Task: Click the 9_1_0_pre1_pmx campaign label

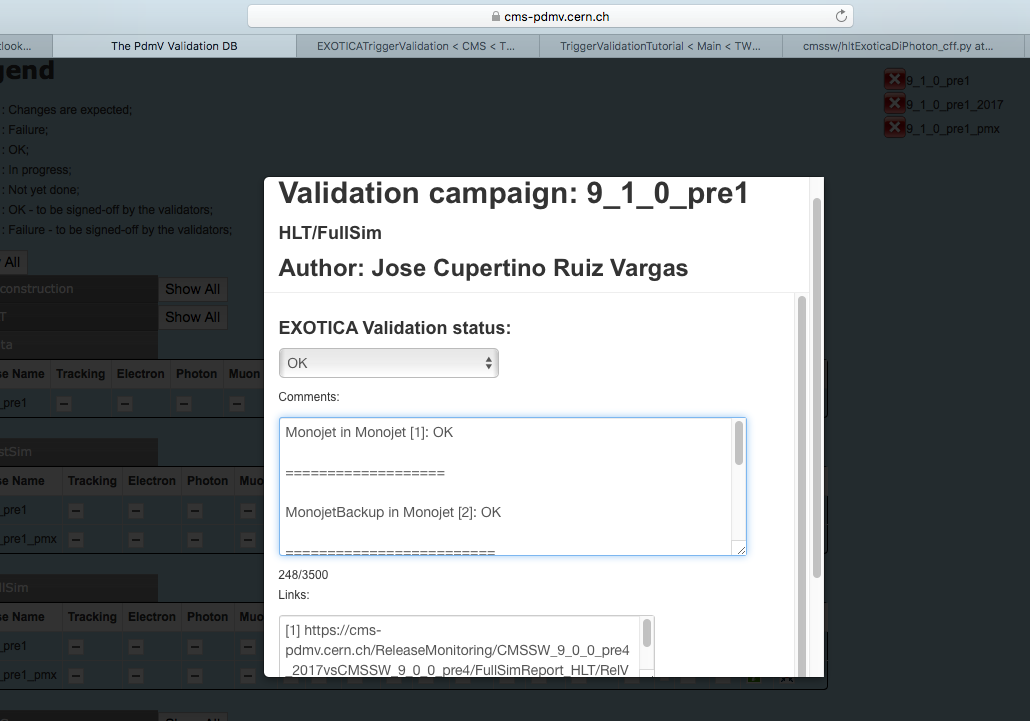Action: click(953, 129)
